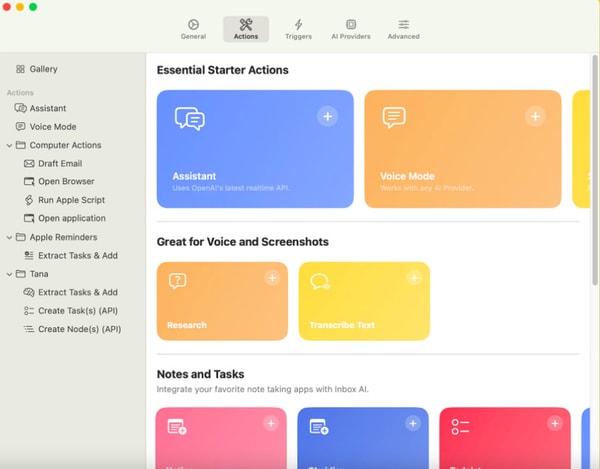600x469 pixels.
Task: Open the Advanced settings tab
Action: tap(404, 29)
